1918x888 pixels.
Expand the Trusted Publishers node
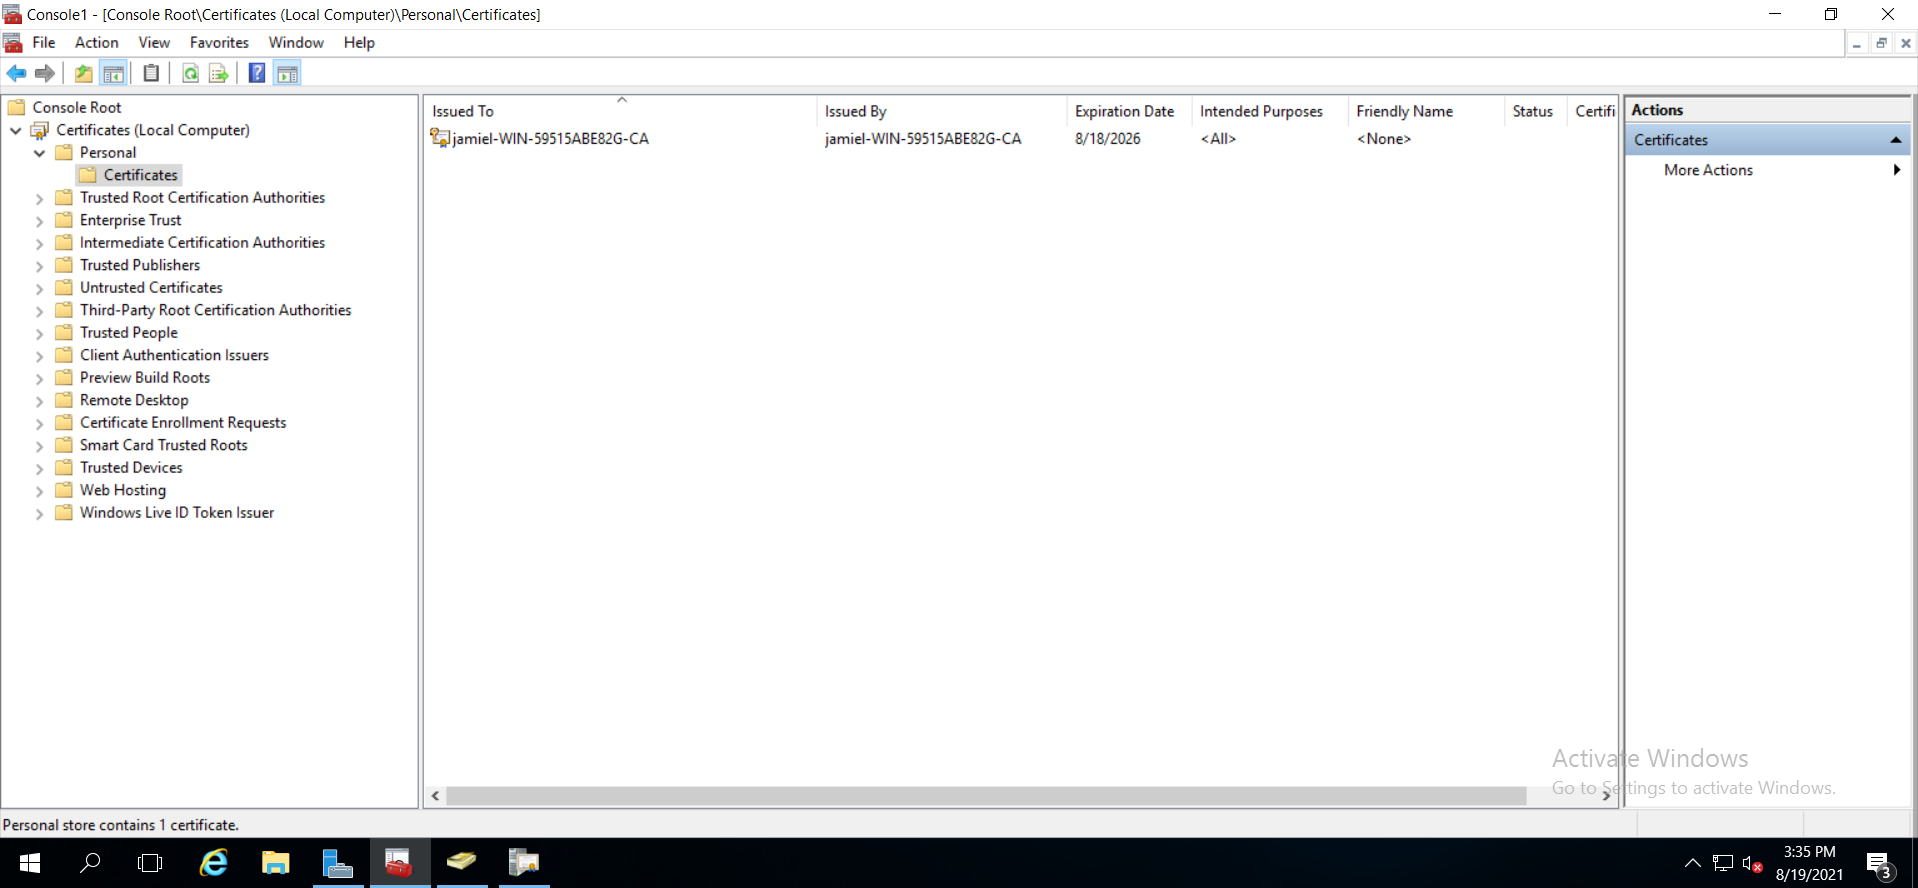[x=40, y=266]
